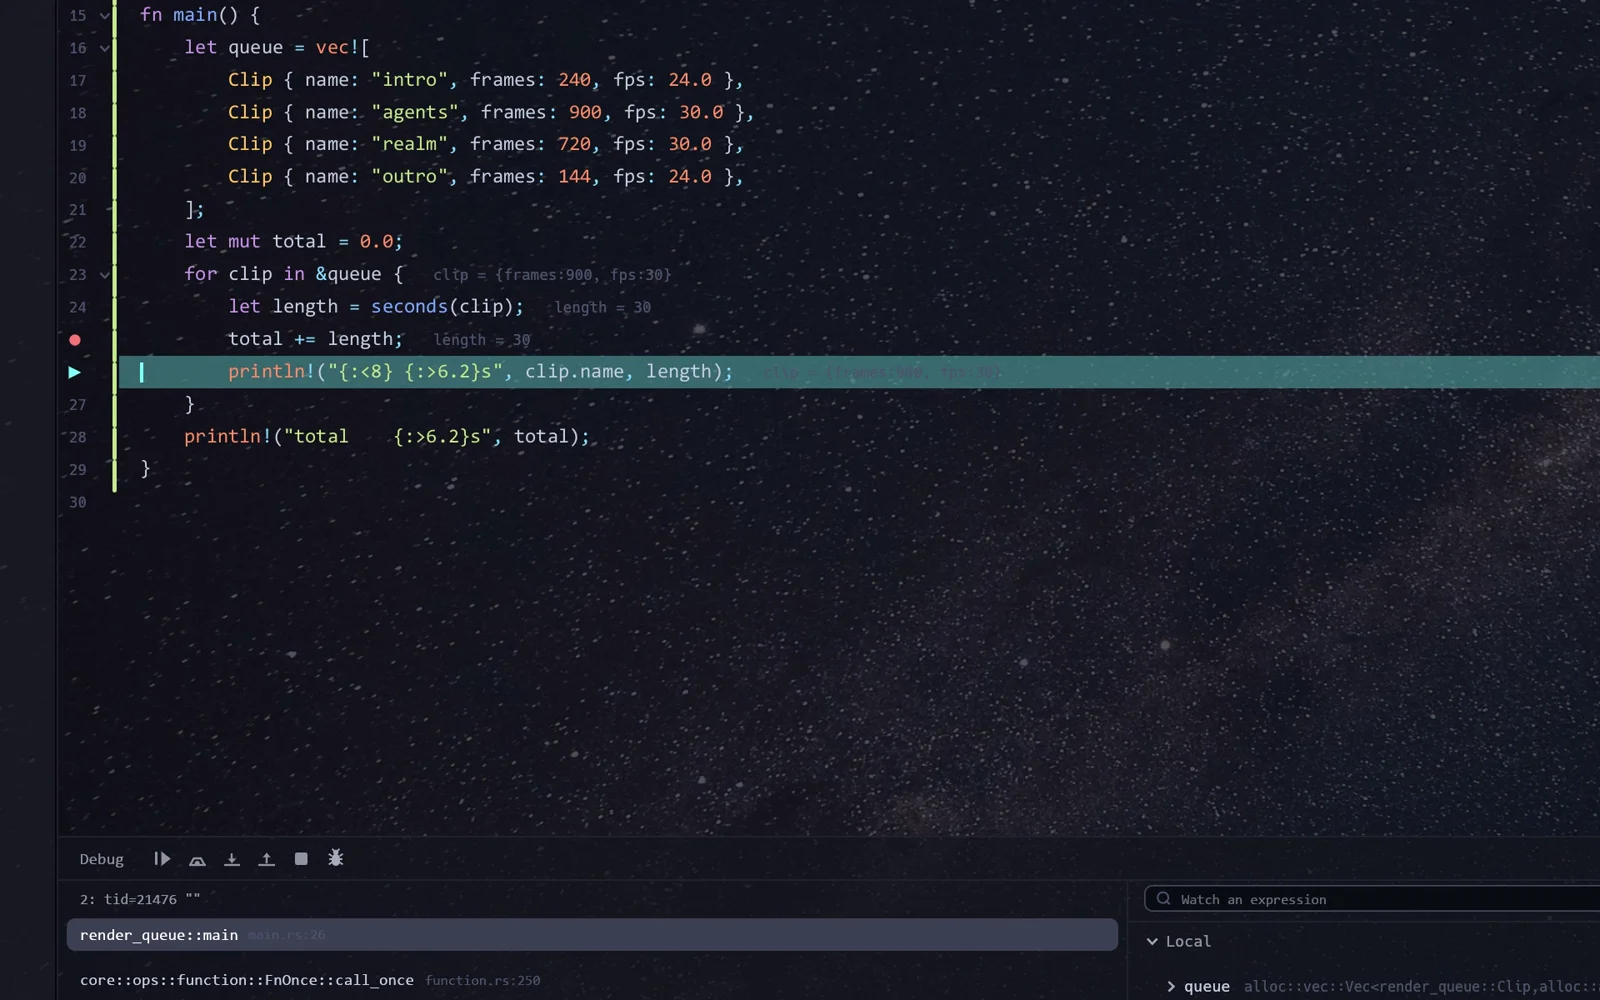Viewport: 1600px width, 1000px height.
Task: Click the frames value 720 on line 19
Action: click(574, 144)
